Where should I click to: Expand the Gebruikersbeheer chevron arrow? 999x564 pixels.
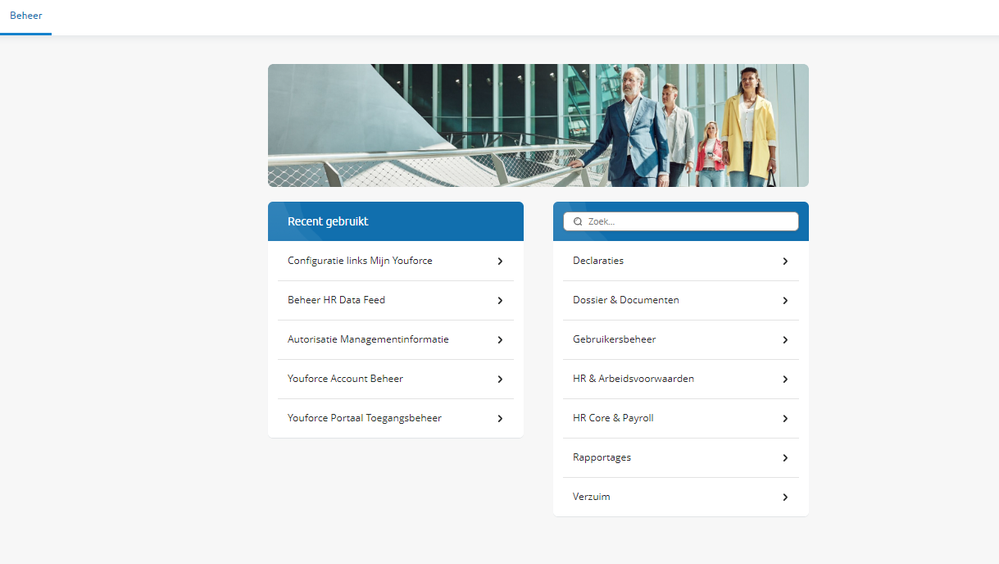click(785, 340)
